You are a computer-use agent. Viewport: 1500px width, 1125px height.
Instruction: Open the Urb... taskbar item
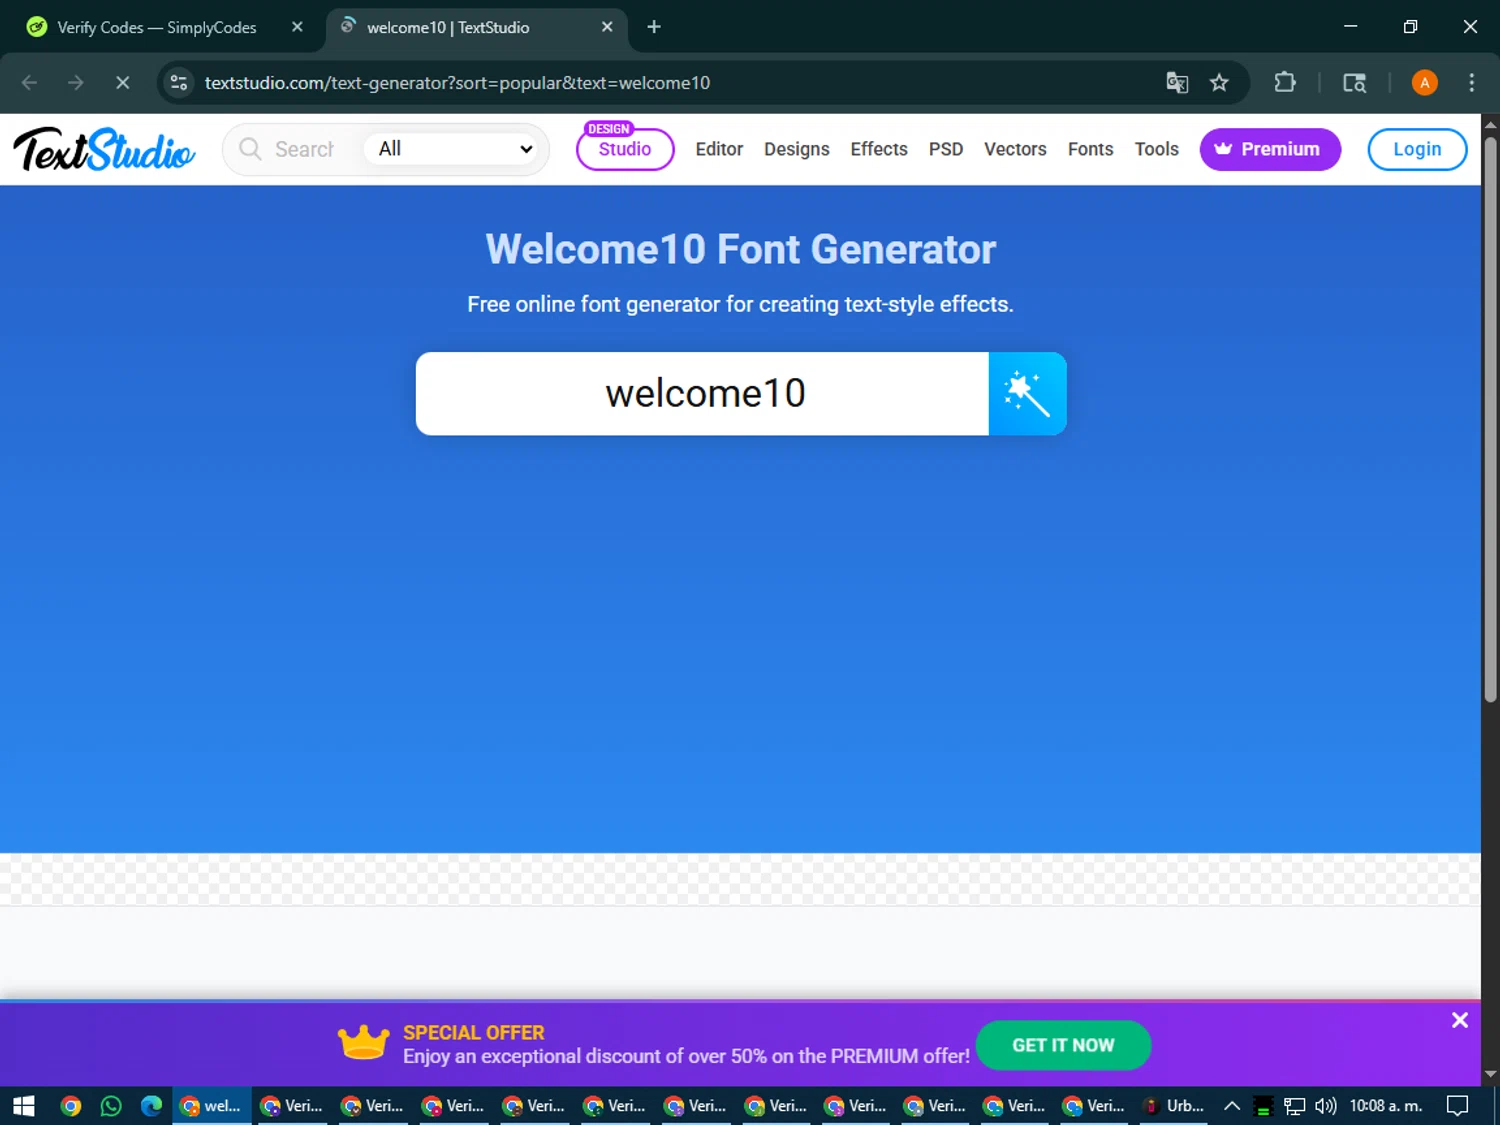pyautogui.click(x=1174, y=1106)
